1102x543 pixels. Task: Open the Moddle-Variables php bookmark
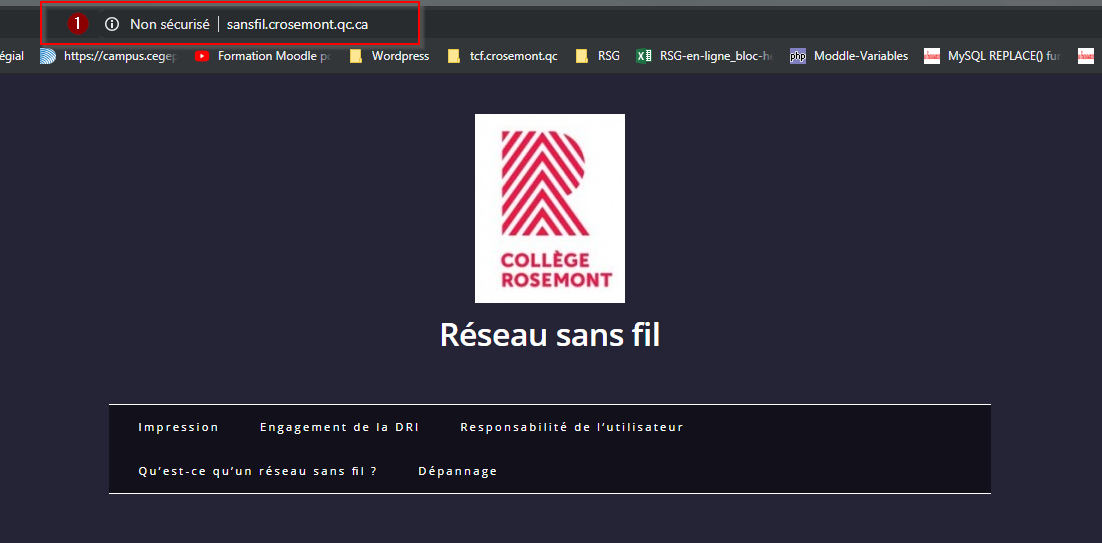click(849, 56)
